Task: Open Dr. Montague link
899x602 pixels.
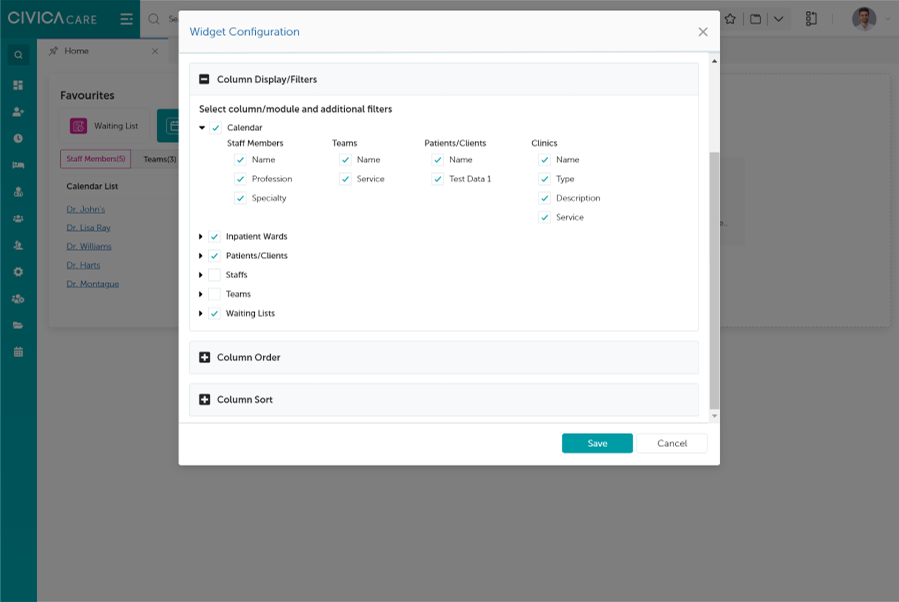Action: (92, 284)
